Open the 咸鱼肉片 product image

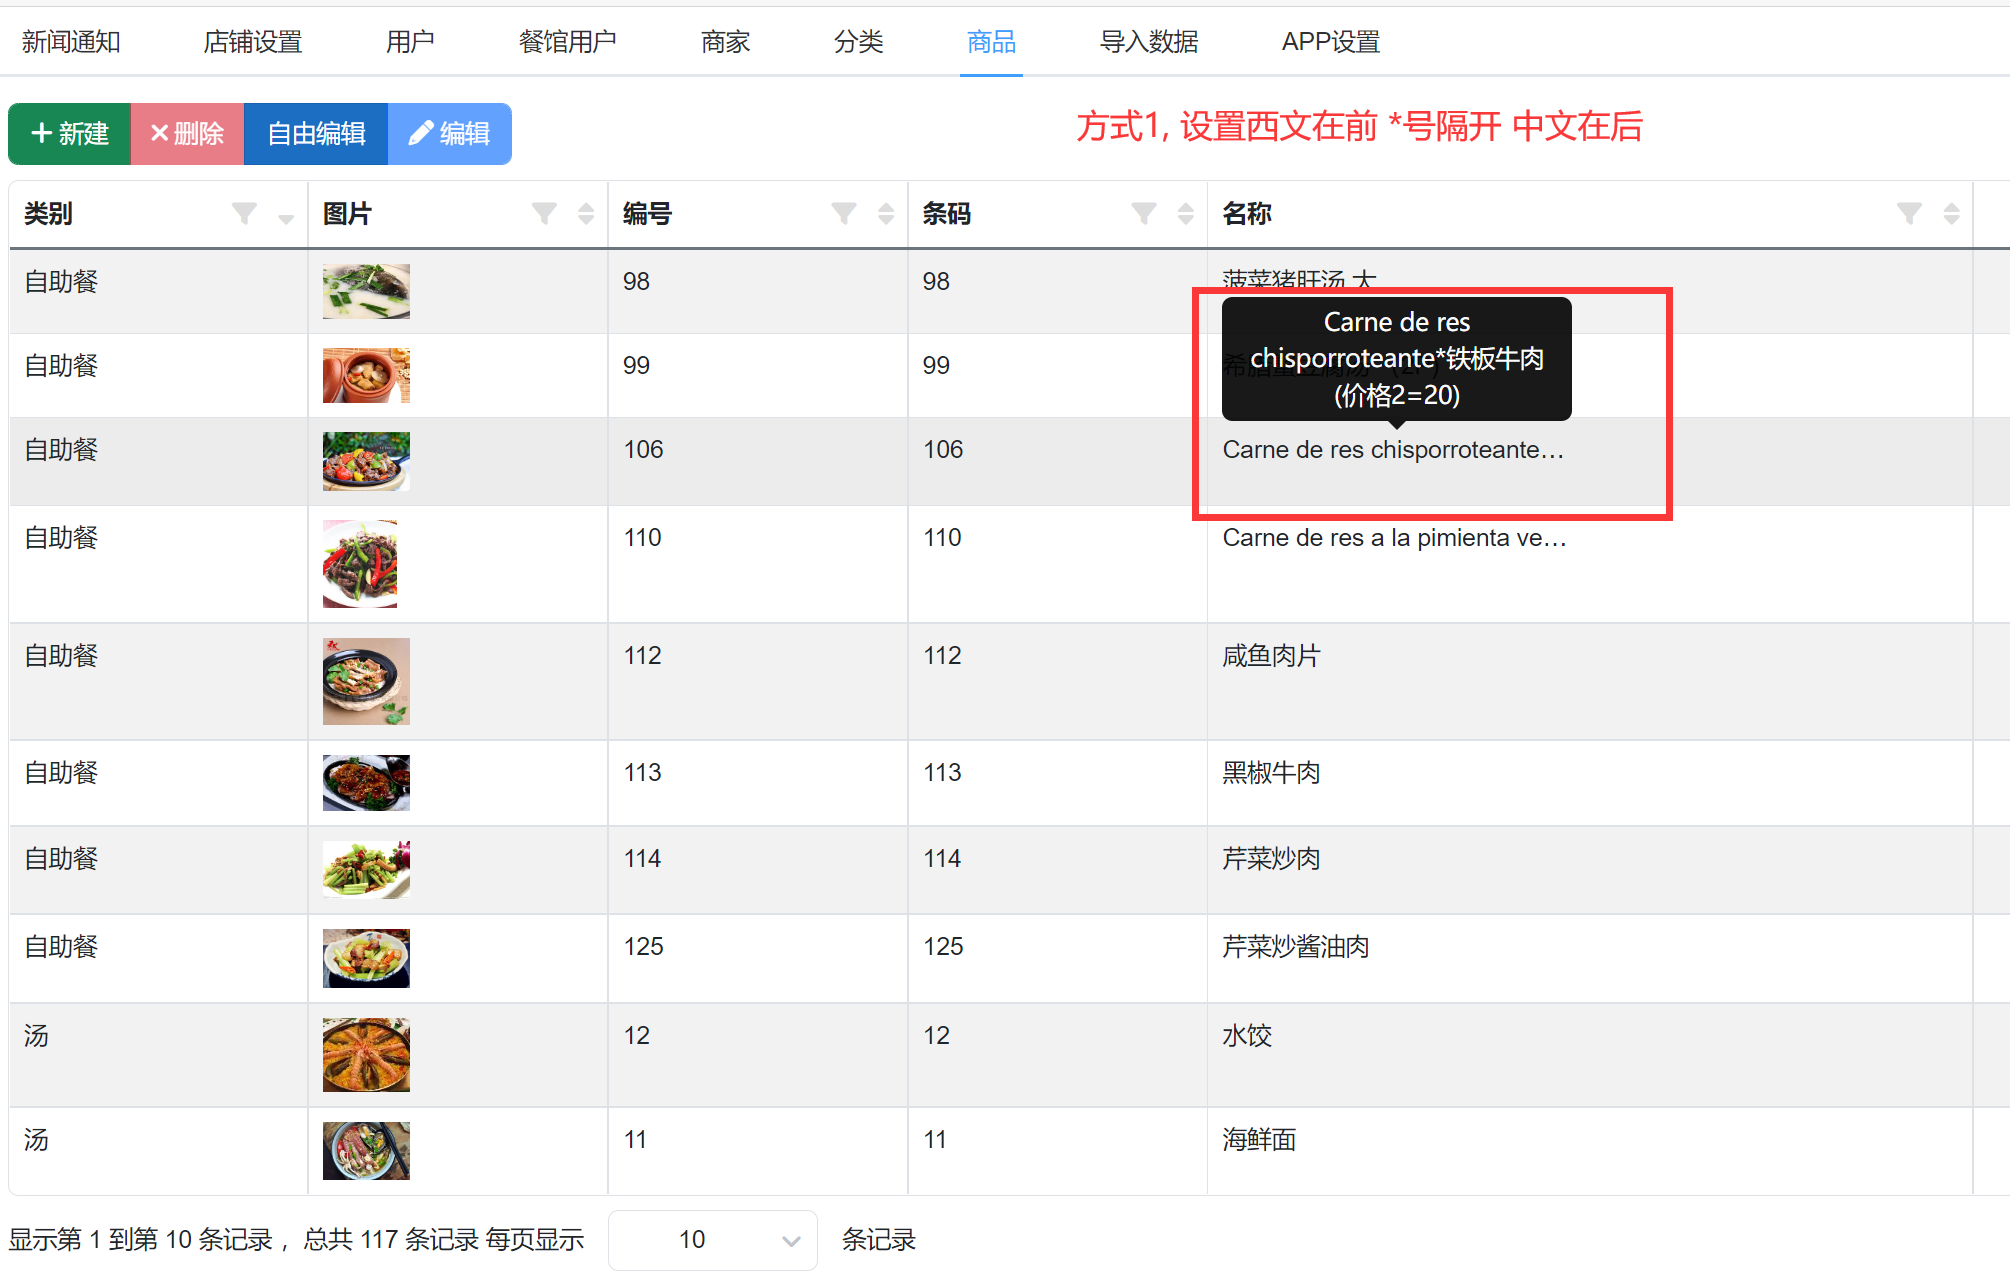(x=366, y=681)
